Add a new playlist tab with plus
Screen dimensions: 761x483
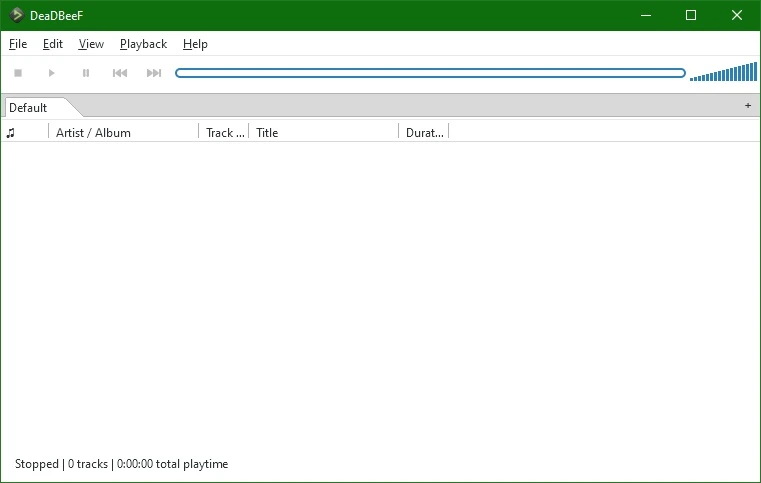(x=748, y=105)
